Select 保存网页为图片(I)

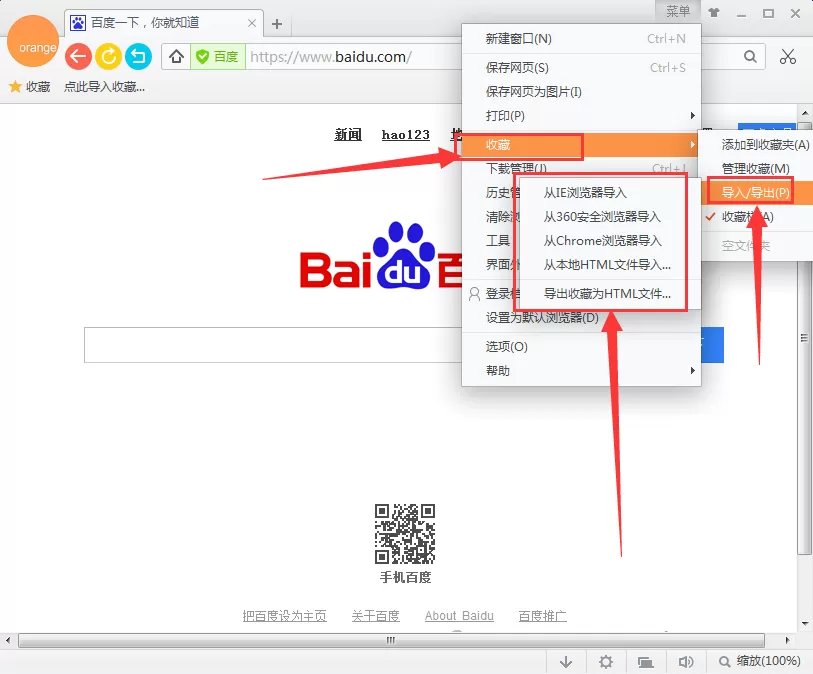(x=581, y=92)
